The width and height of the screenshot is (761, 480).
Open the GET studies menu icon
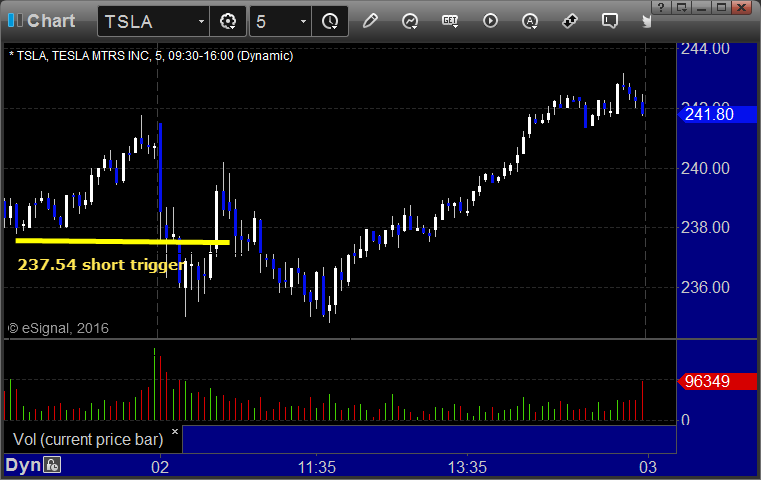pyautogui.click(x=450, y=21)
